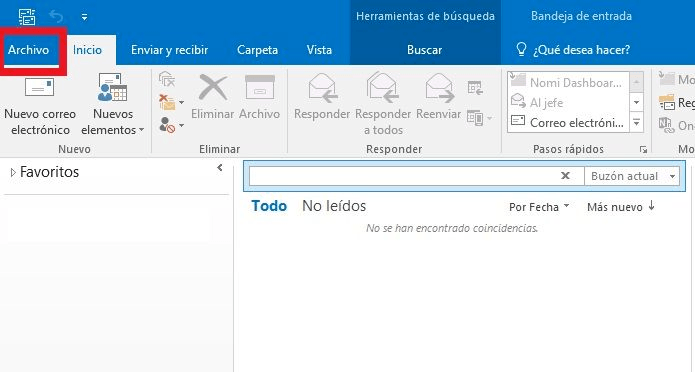
Task: Show only No leídos messages
Action: pyautogui.click(x=334, y=206)
